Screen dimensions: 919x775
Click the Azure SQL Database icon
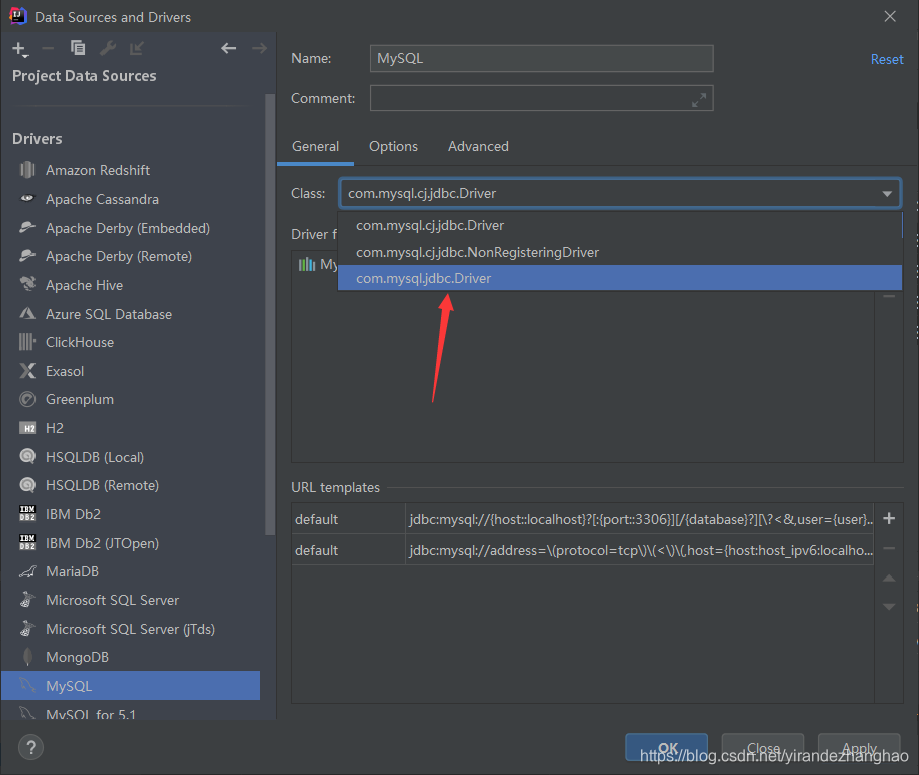click(x=28, y=314)
